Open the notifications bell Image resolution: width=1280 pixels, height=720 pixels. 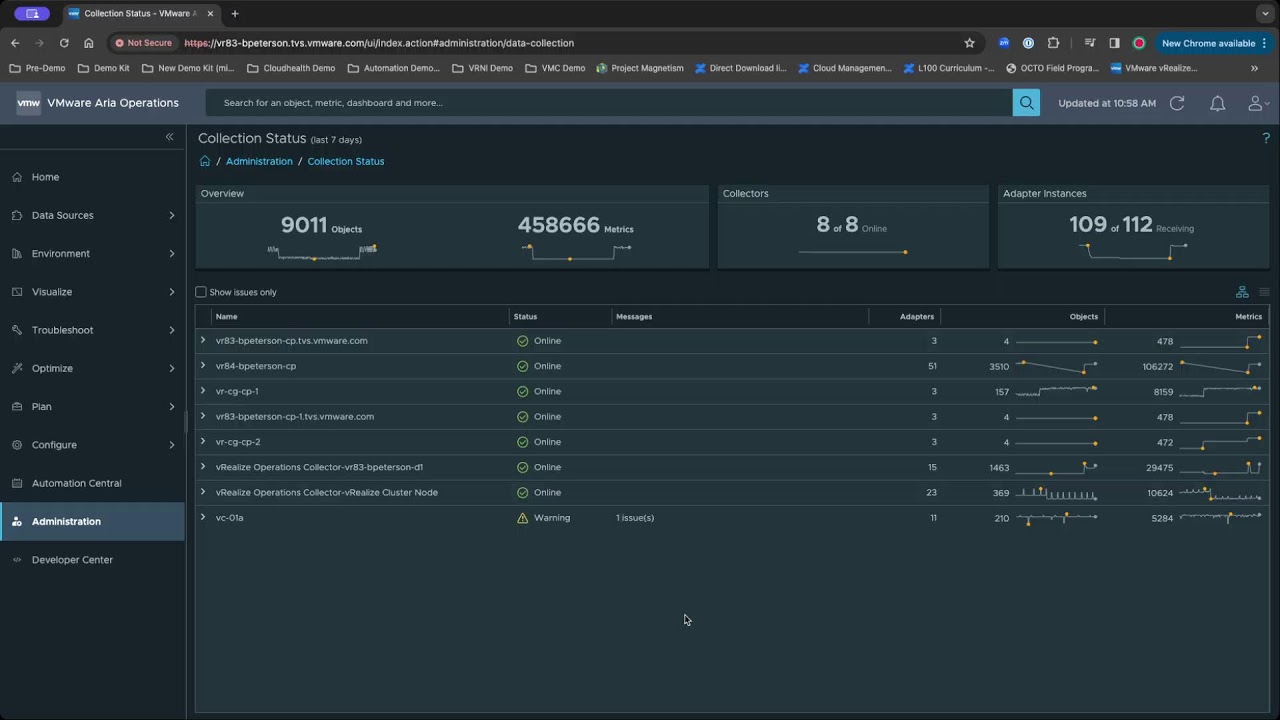1217,103
